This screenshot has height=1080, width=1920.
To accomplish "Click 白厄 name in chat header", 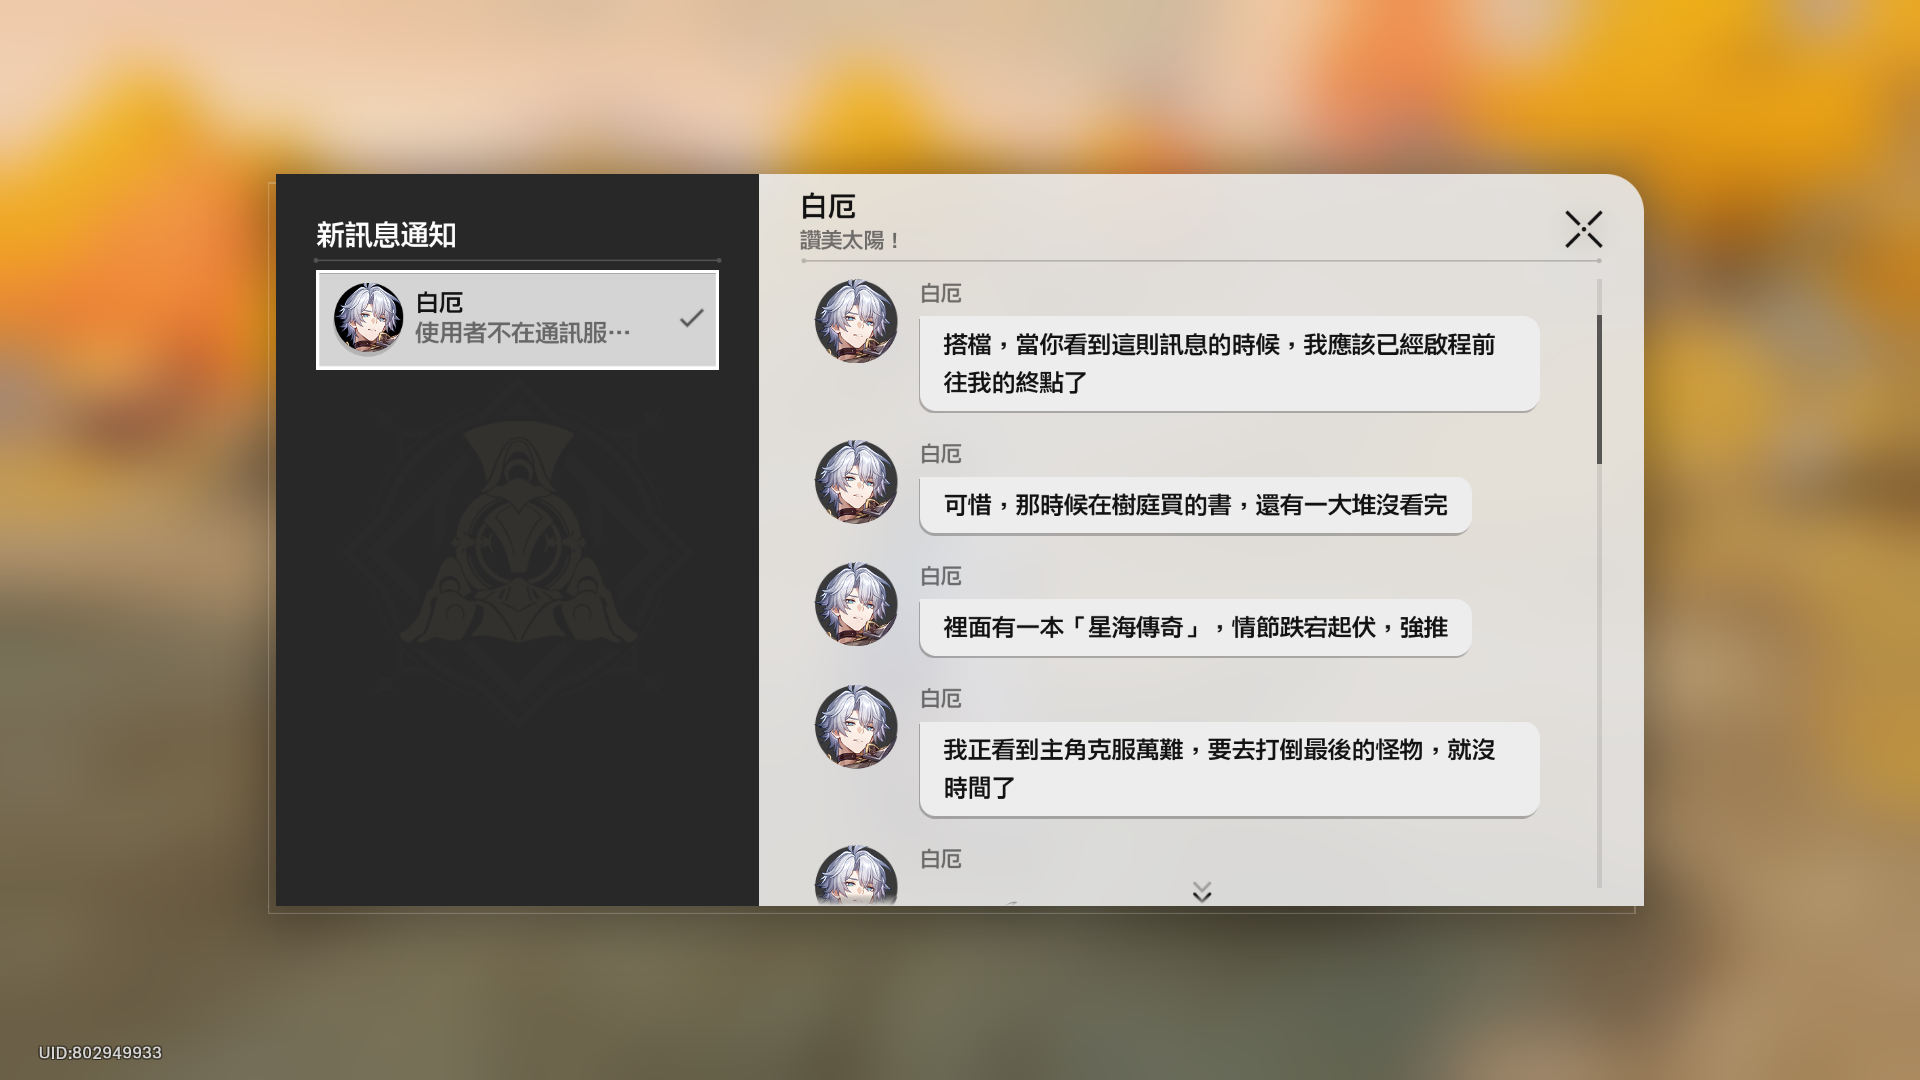I will (828, 206).
